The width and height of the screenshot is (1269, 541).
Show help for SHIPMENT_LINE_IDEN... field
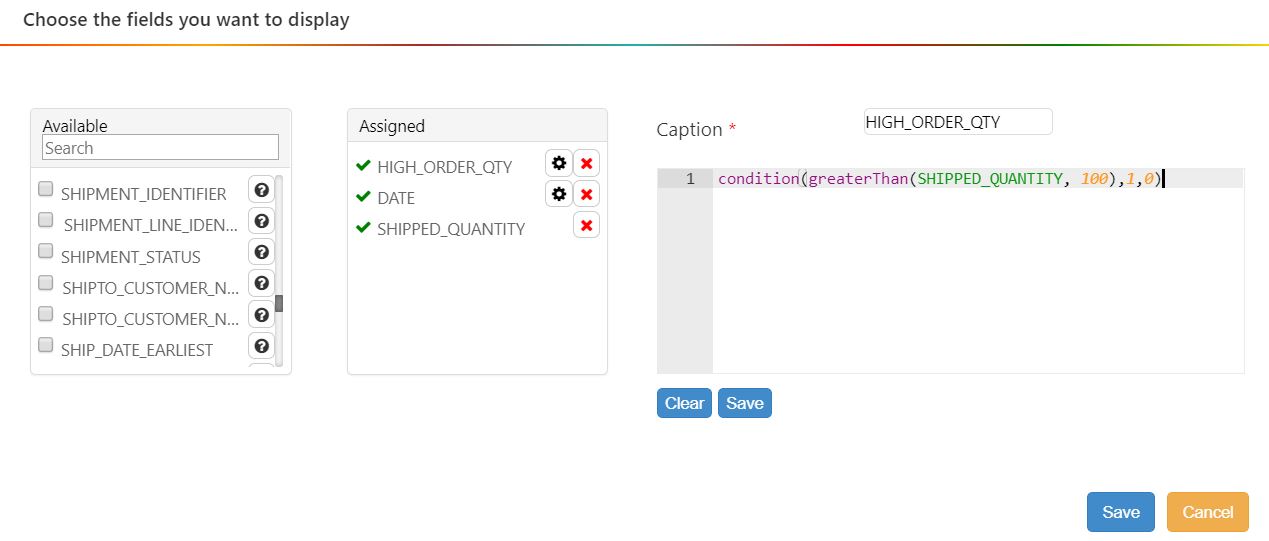pyautogui.click(x=261, y=221)
